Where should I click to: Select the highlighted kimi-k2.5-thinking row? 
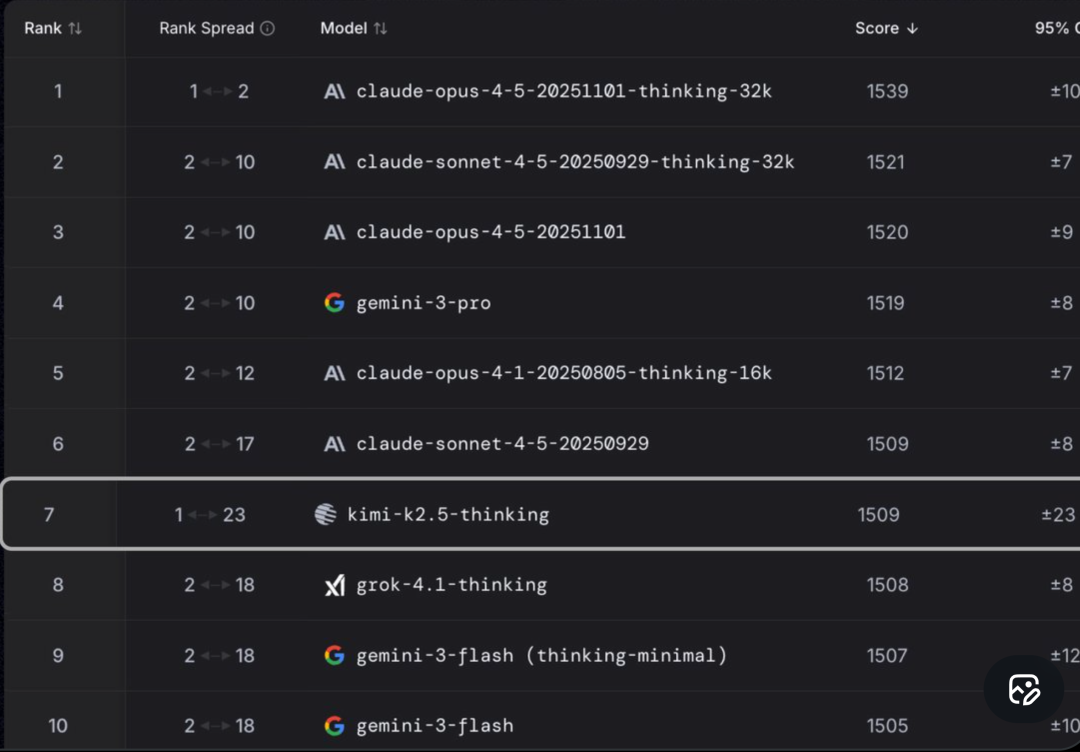pyautogui.click(x=540, y=514)
